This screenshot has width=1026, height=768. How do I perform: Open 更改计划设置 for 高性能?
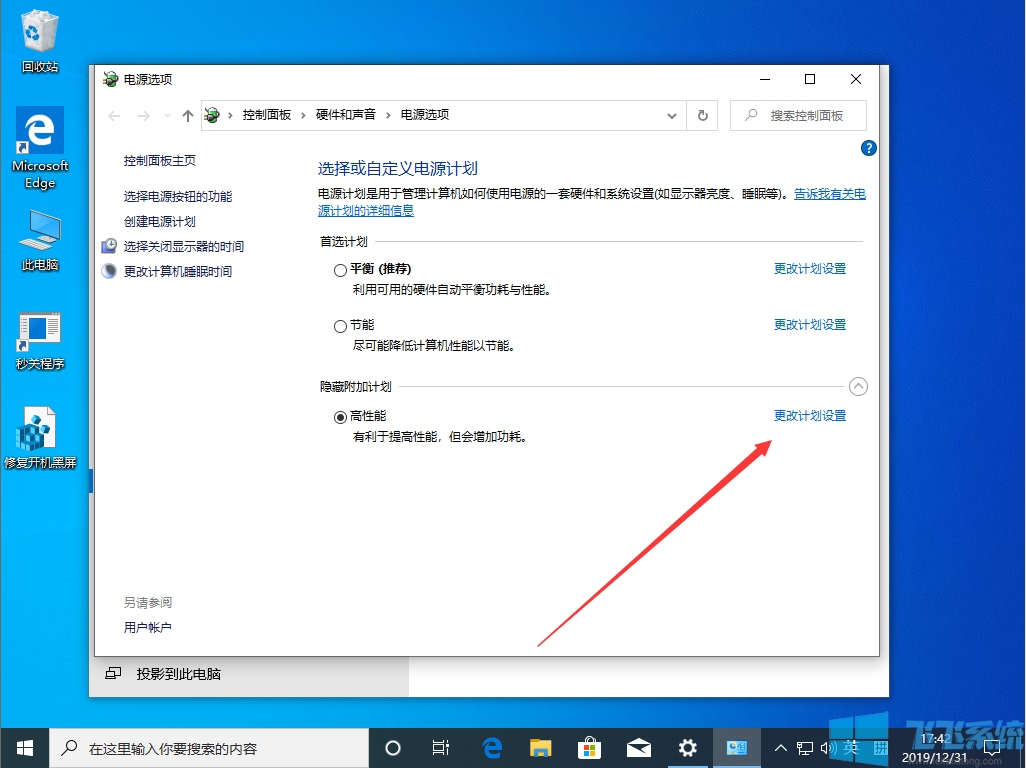[810, 415]
